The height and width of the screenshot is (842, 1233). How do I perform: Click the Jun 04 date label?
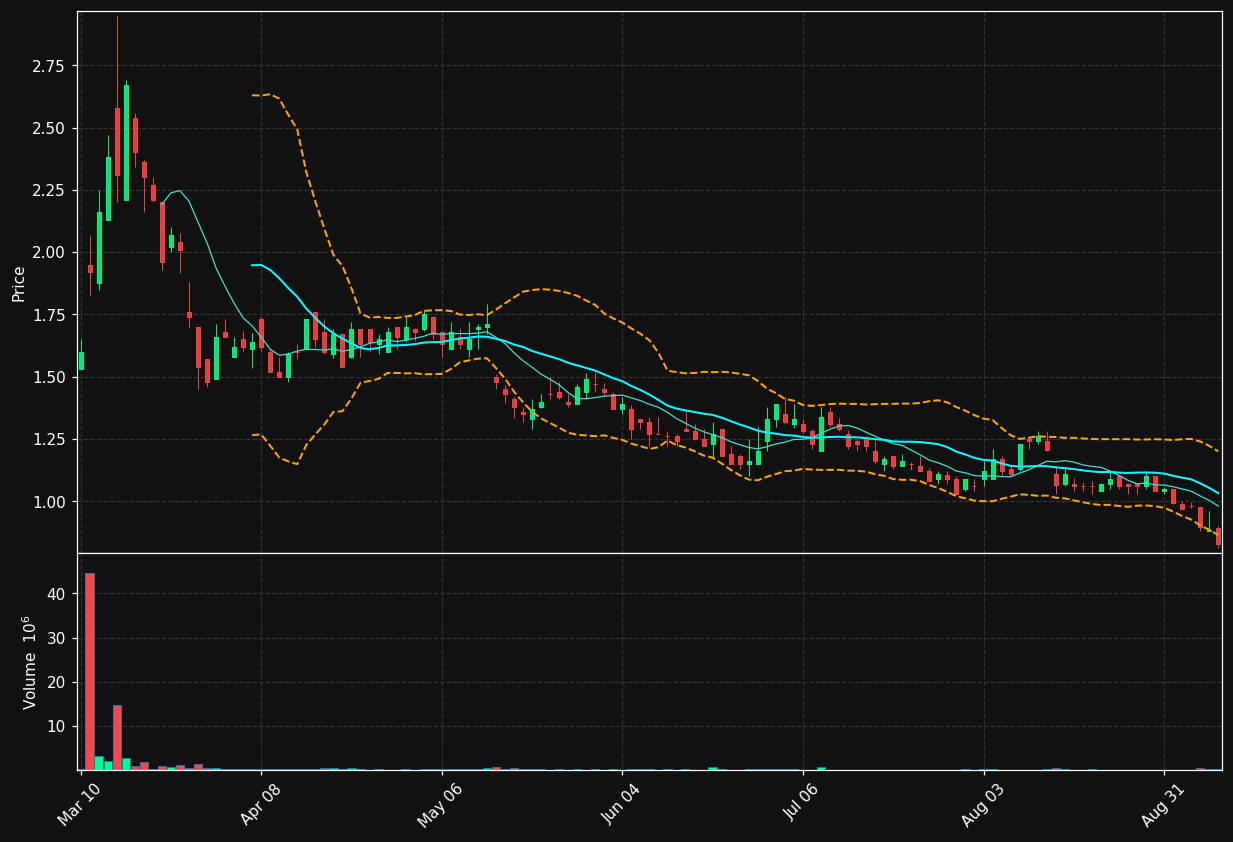[x=621, y=803]
